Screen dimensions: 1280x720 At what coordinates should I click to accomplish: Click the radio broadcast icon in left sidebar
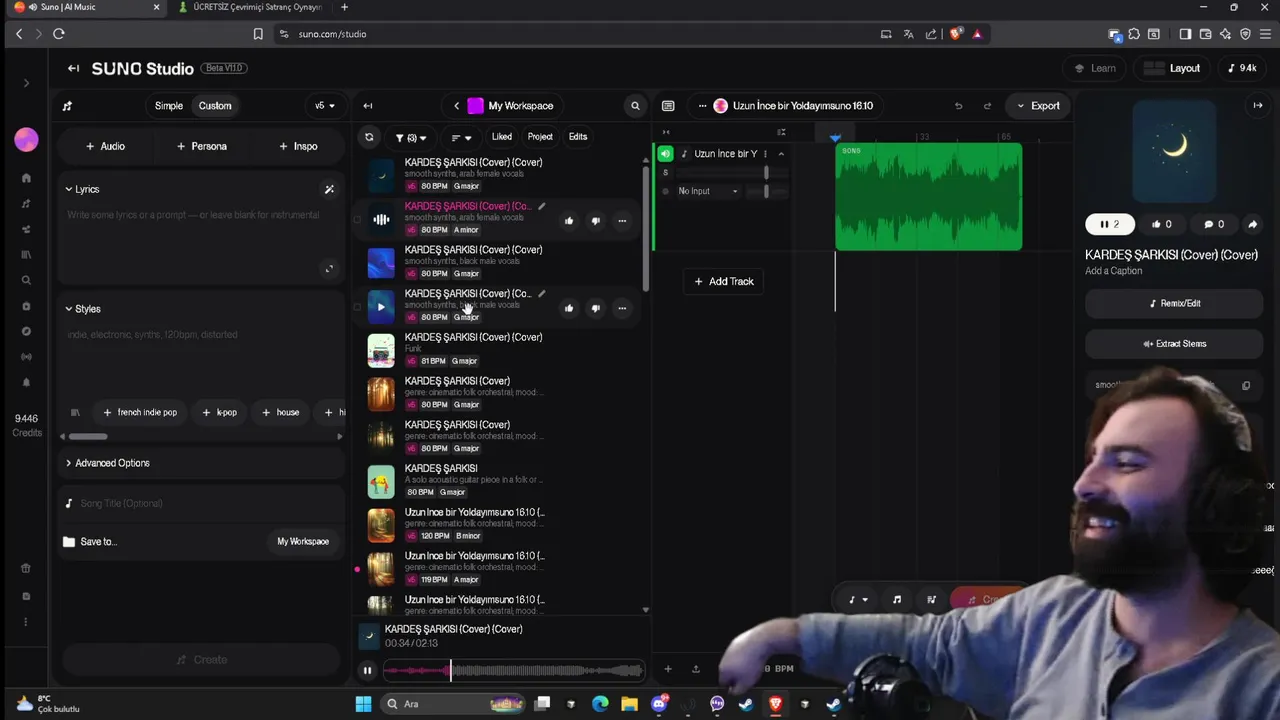tap(26, 357)
